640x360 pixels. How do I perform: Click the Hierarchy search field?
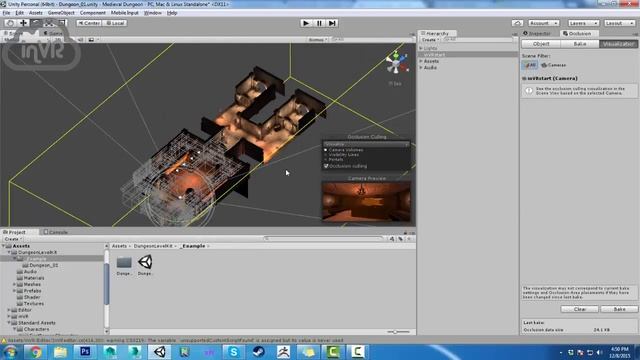(477, 40)
